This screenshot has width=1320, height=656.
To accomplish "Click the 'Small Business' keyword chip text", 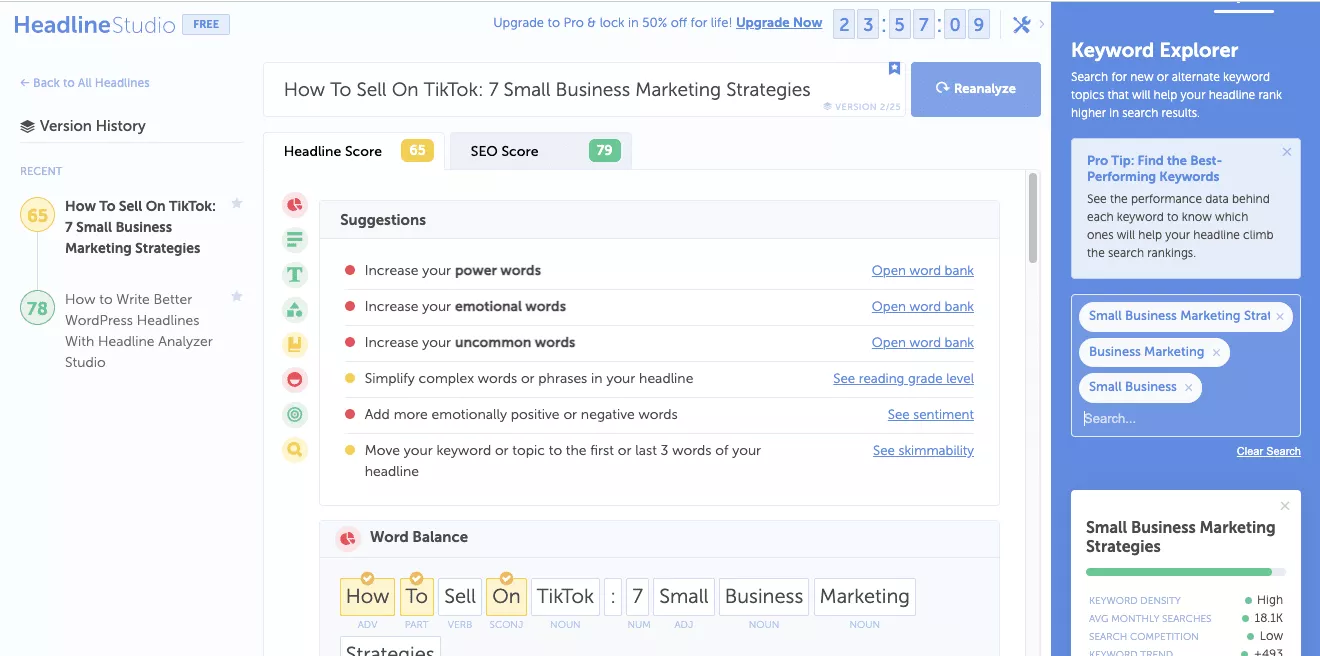I will point(1133,387).
